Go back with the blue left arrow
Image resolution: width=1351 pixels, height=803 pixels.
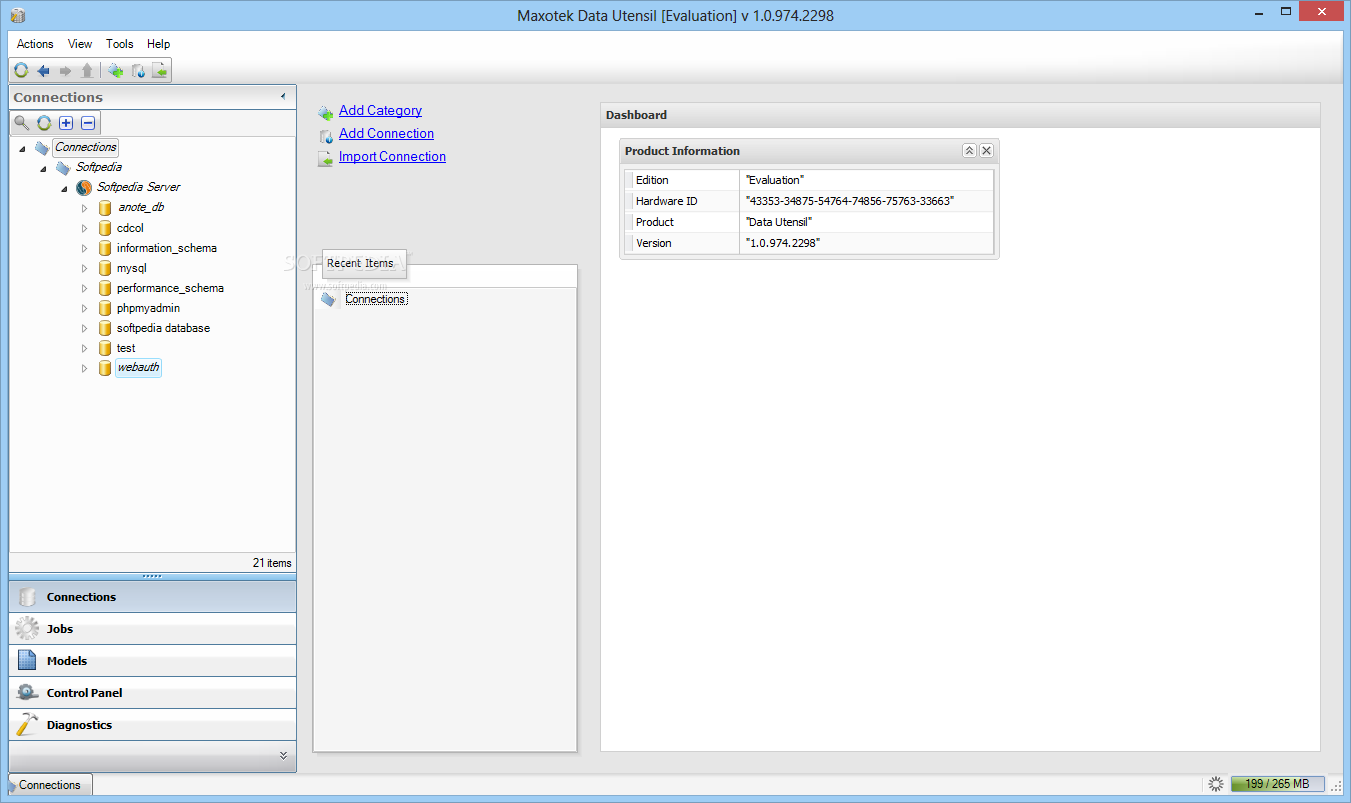[x=43, y=70]
